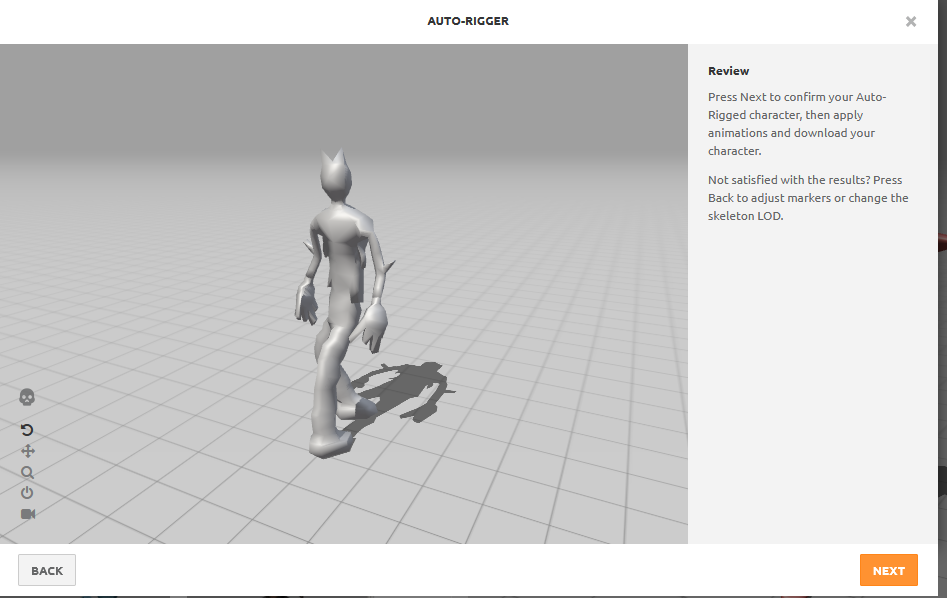Click the Review heading
Image resolution: width=947 pixels, height=598 pixels.
[728, 71]
